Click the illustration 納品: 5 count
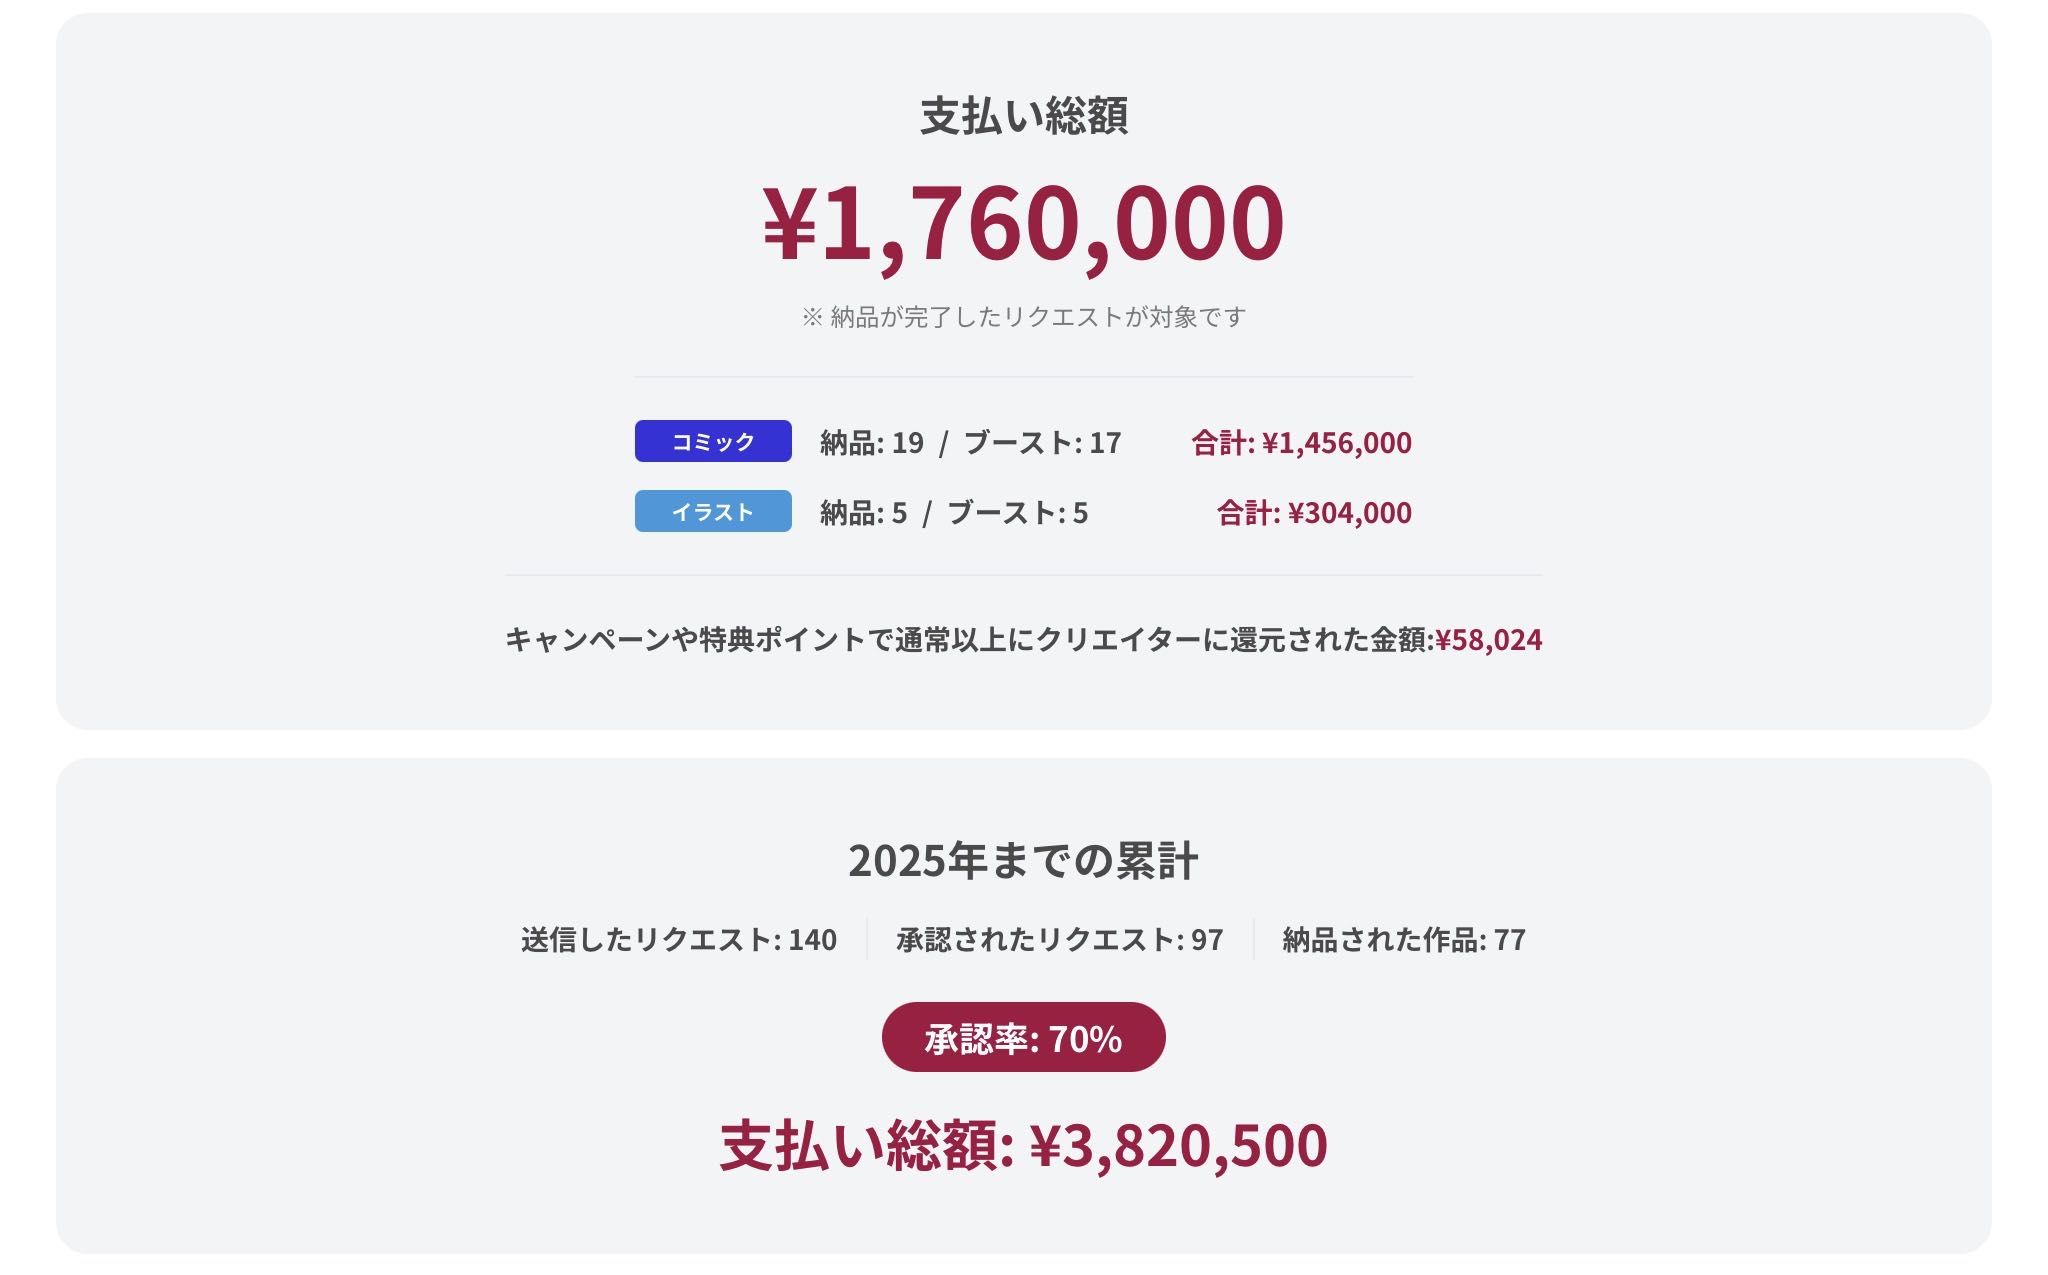This screenshot has height=1275, width=2048. (863, 513)
